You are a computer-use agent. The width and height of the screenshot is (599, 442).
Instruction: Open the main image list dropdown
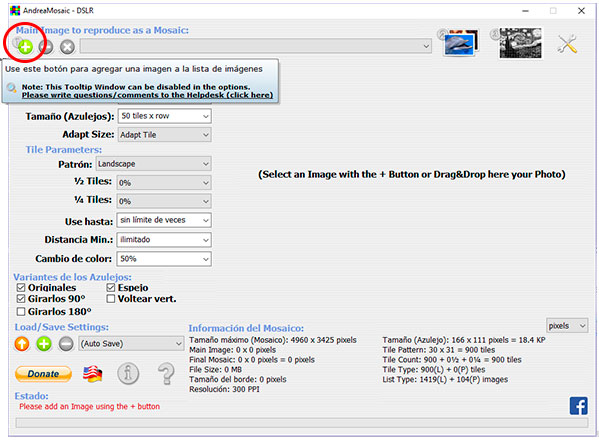(256, 46)
